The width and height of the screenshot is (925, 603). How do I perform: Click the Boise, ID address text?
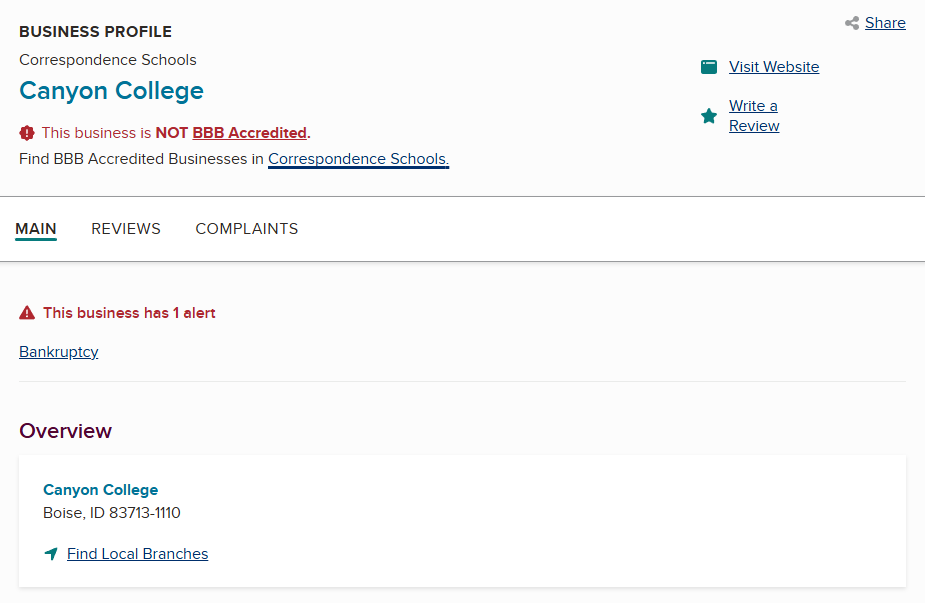click(x=111, y=513)
